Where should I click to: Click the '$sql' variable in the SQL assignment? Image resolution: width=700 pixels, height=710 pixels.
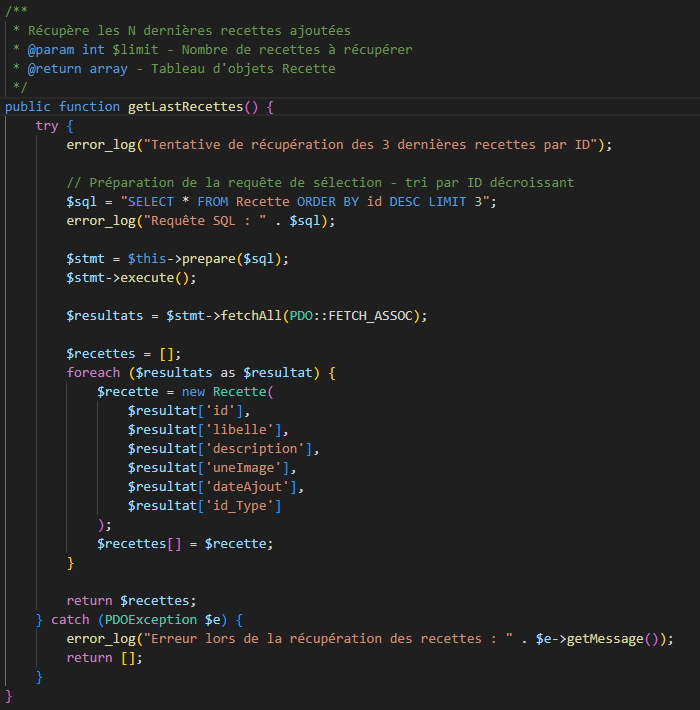click(x=82, y=202)
